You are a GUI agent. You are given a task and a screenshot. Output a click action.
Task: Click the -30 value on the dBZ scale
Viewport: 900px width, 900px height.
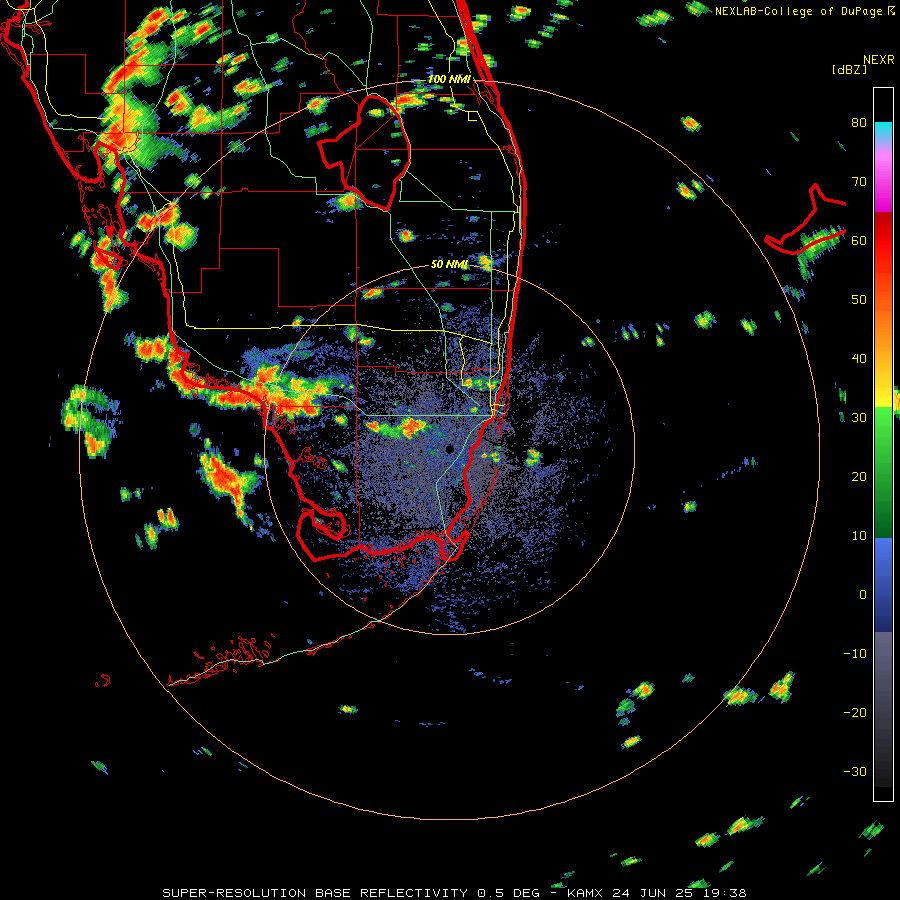pyautogui.click(x=855, y=772)
